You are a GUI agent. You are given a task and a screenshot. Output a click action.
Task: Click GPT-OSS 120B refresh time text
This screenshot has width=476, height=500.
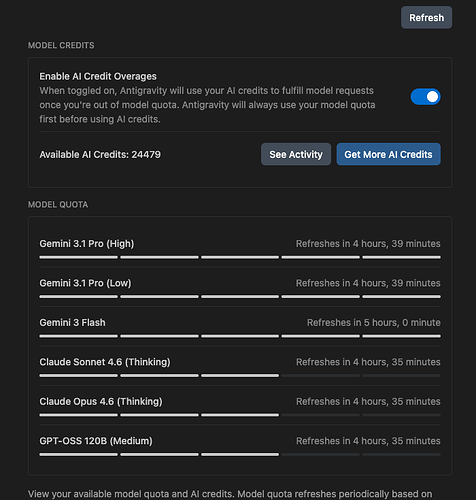click(x=368, y=441)
